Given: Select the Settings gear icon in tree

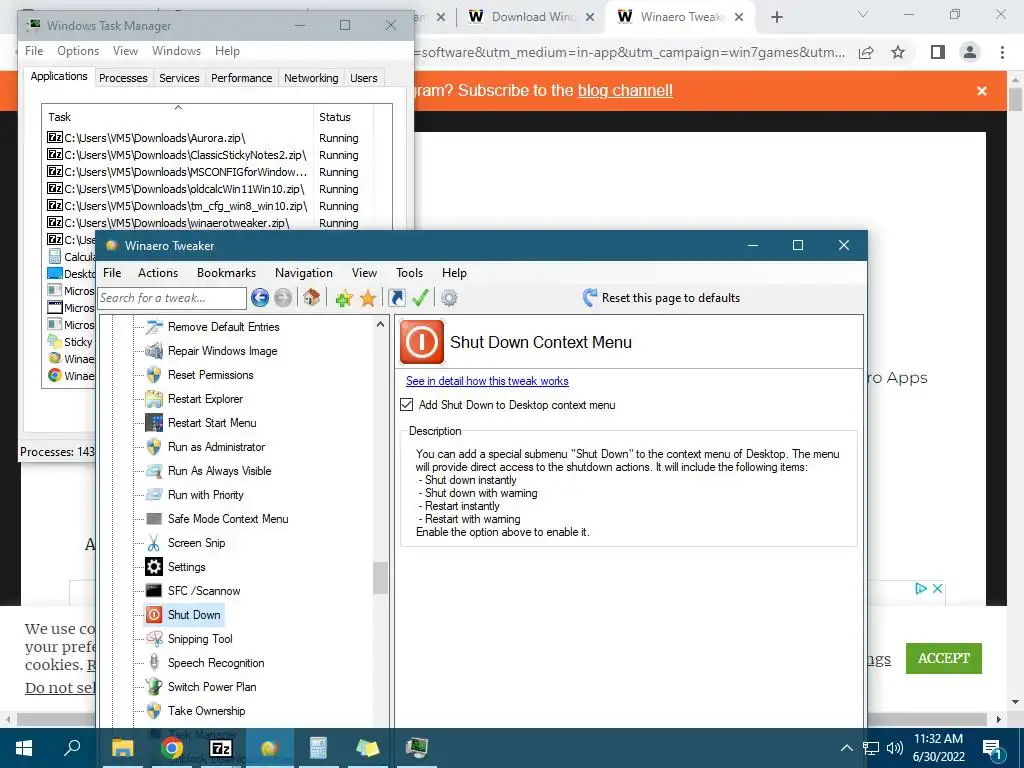Looking at the screenshot, I should click(x=153, y=567).
